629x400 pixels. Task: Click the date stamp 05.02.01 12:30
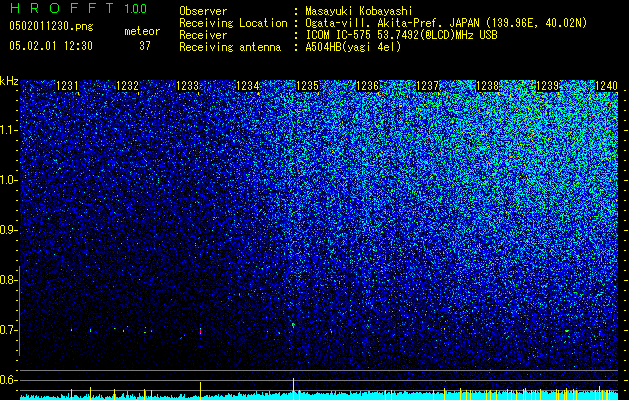pos(51,46)
